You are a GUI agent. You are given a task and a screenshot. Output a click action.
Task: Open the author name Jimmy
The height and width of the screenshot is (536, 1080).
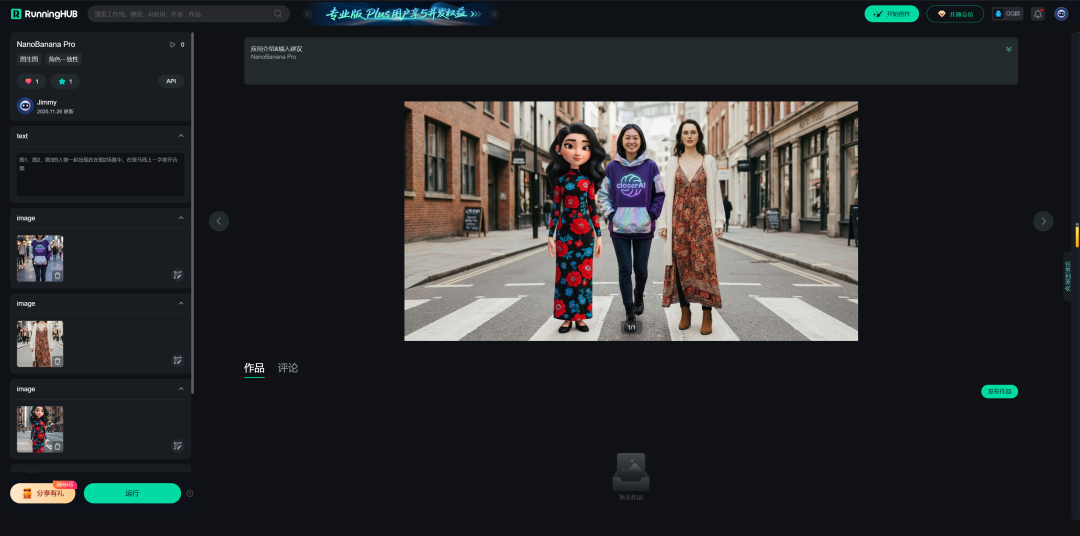coord(47,102)
